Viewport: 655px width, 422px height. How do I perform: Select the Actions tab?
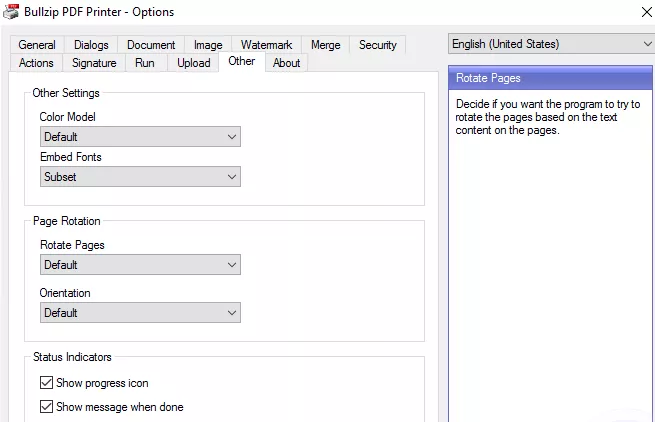pyautogui.click(x=36, y=63)
